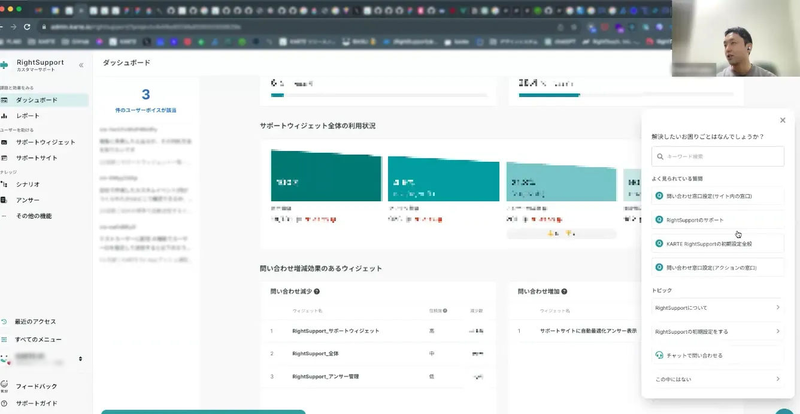800x414 pixels.
Task: Open 問い合わせ窓口設定(サイト内の窓口) question
Action: (717, 196)
